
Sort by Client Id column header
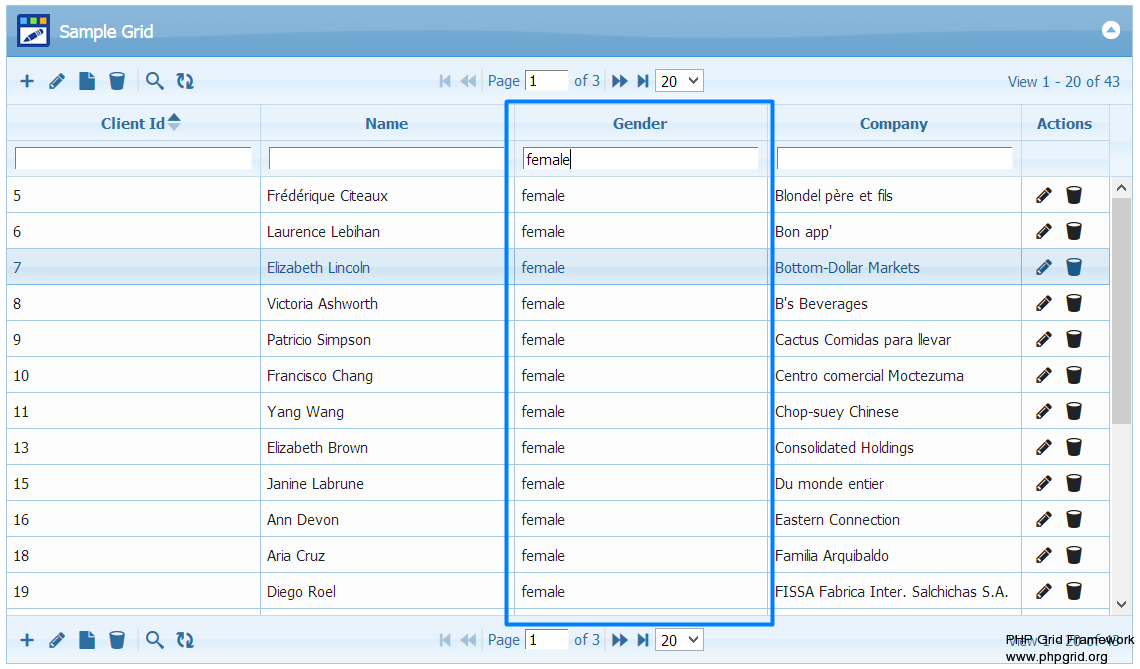coord(133,124)
